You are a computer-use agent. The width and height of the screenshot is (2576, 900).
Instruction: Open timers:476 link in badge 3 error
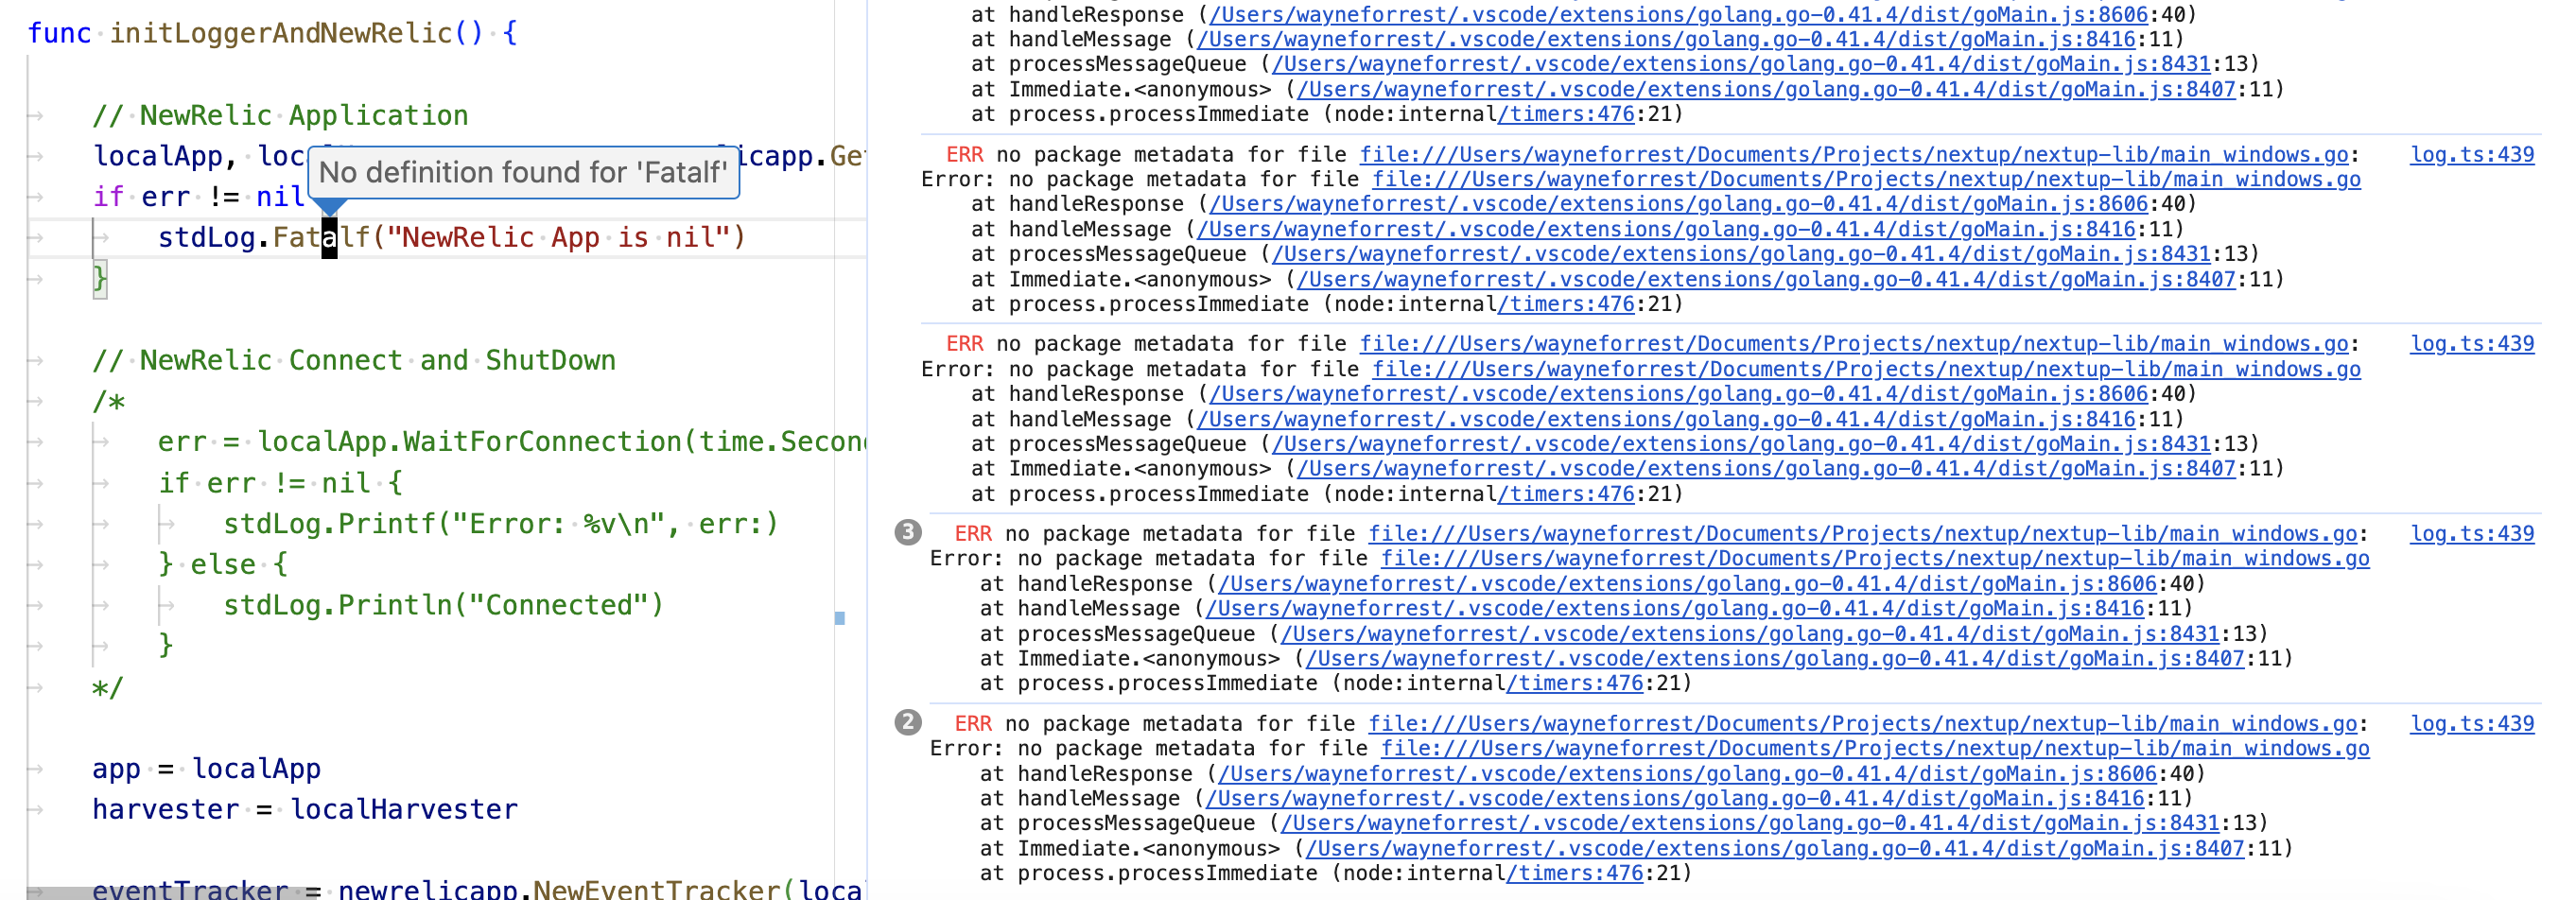1574,683
